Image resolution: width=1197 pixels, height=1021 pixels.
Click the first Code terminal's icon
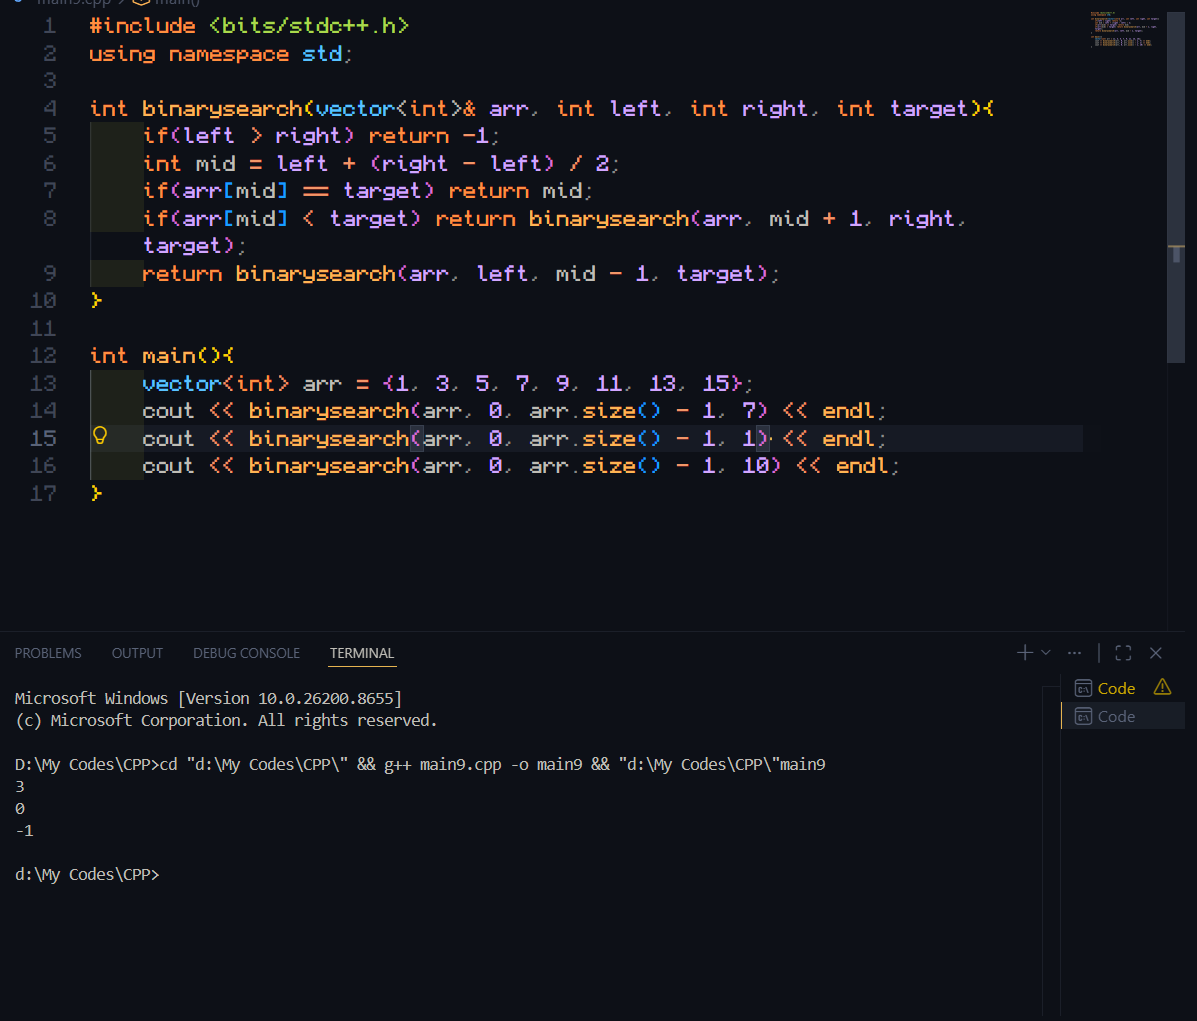(1082, 688)
